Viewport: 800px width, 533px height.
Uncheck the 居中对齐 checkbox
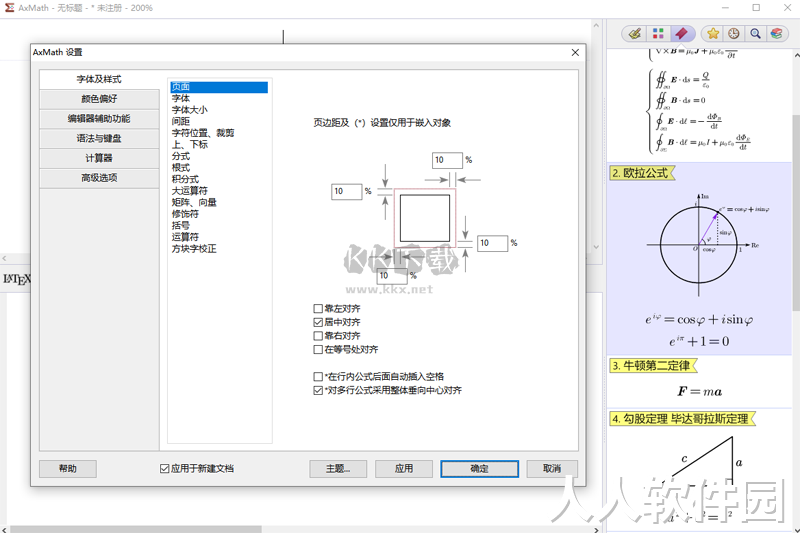[318, 322]
